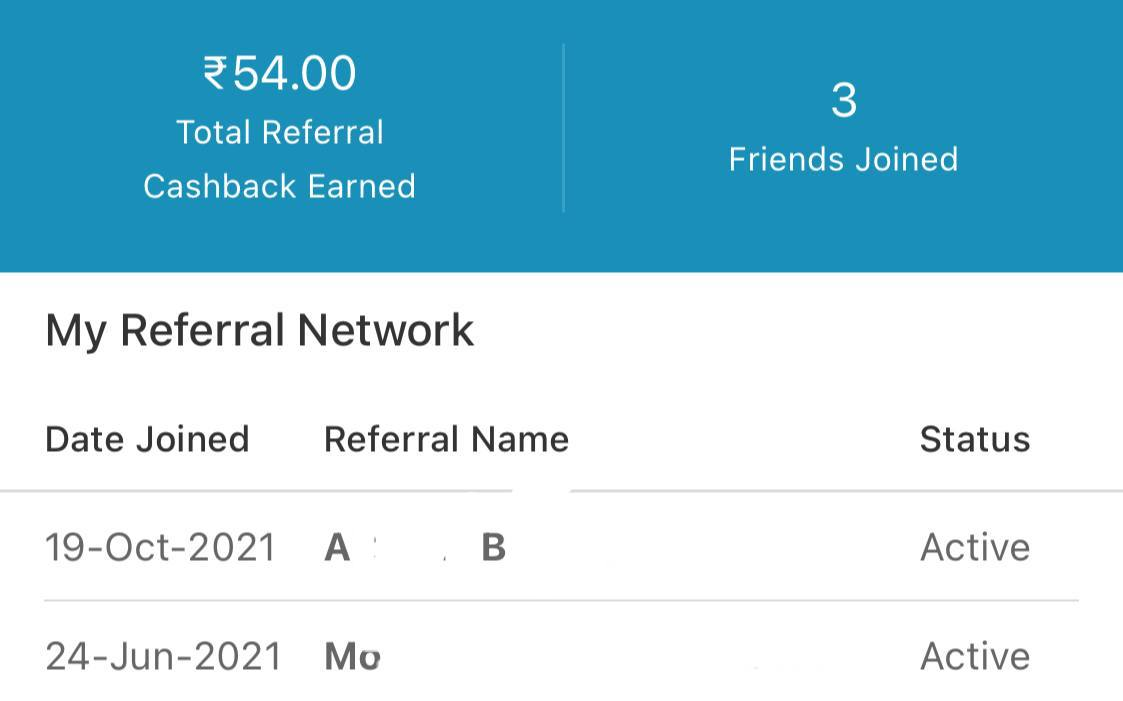
Task: Click the rupee symbol before 54.00
Action: click(x=215, y=74)
